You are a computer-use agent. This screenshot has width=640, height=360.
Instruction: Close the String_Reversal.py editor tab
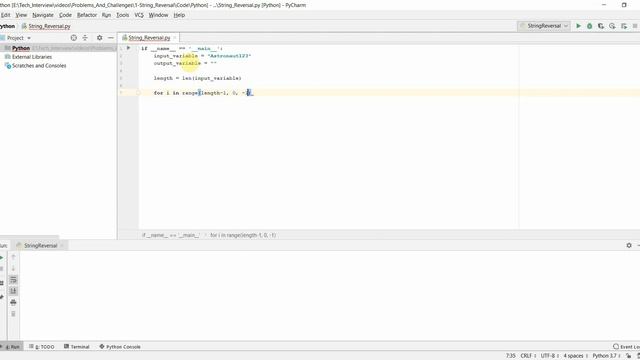[175, 38]
